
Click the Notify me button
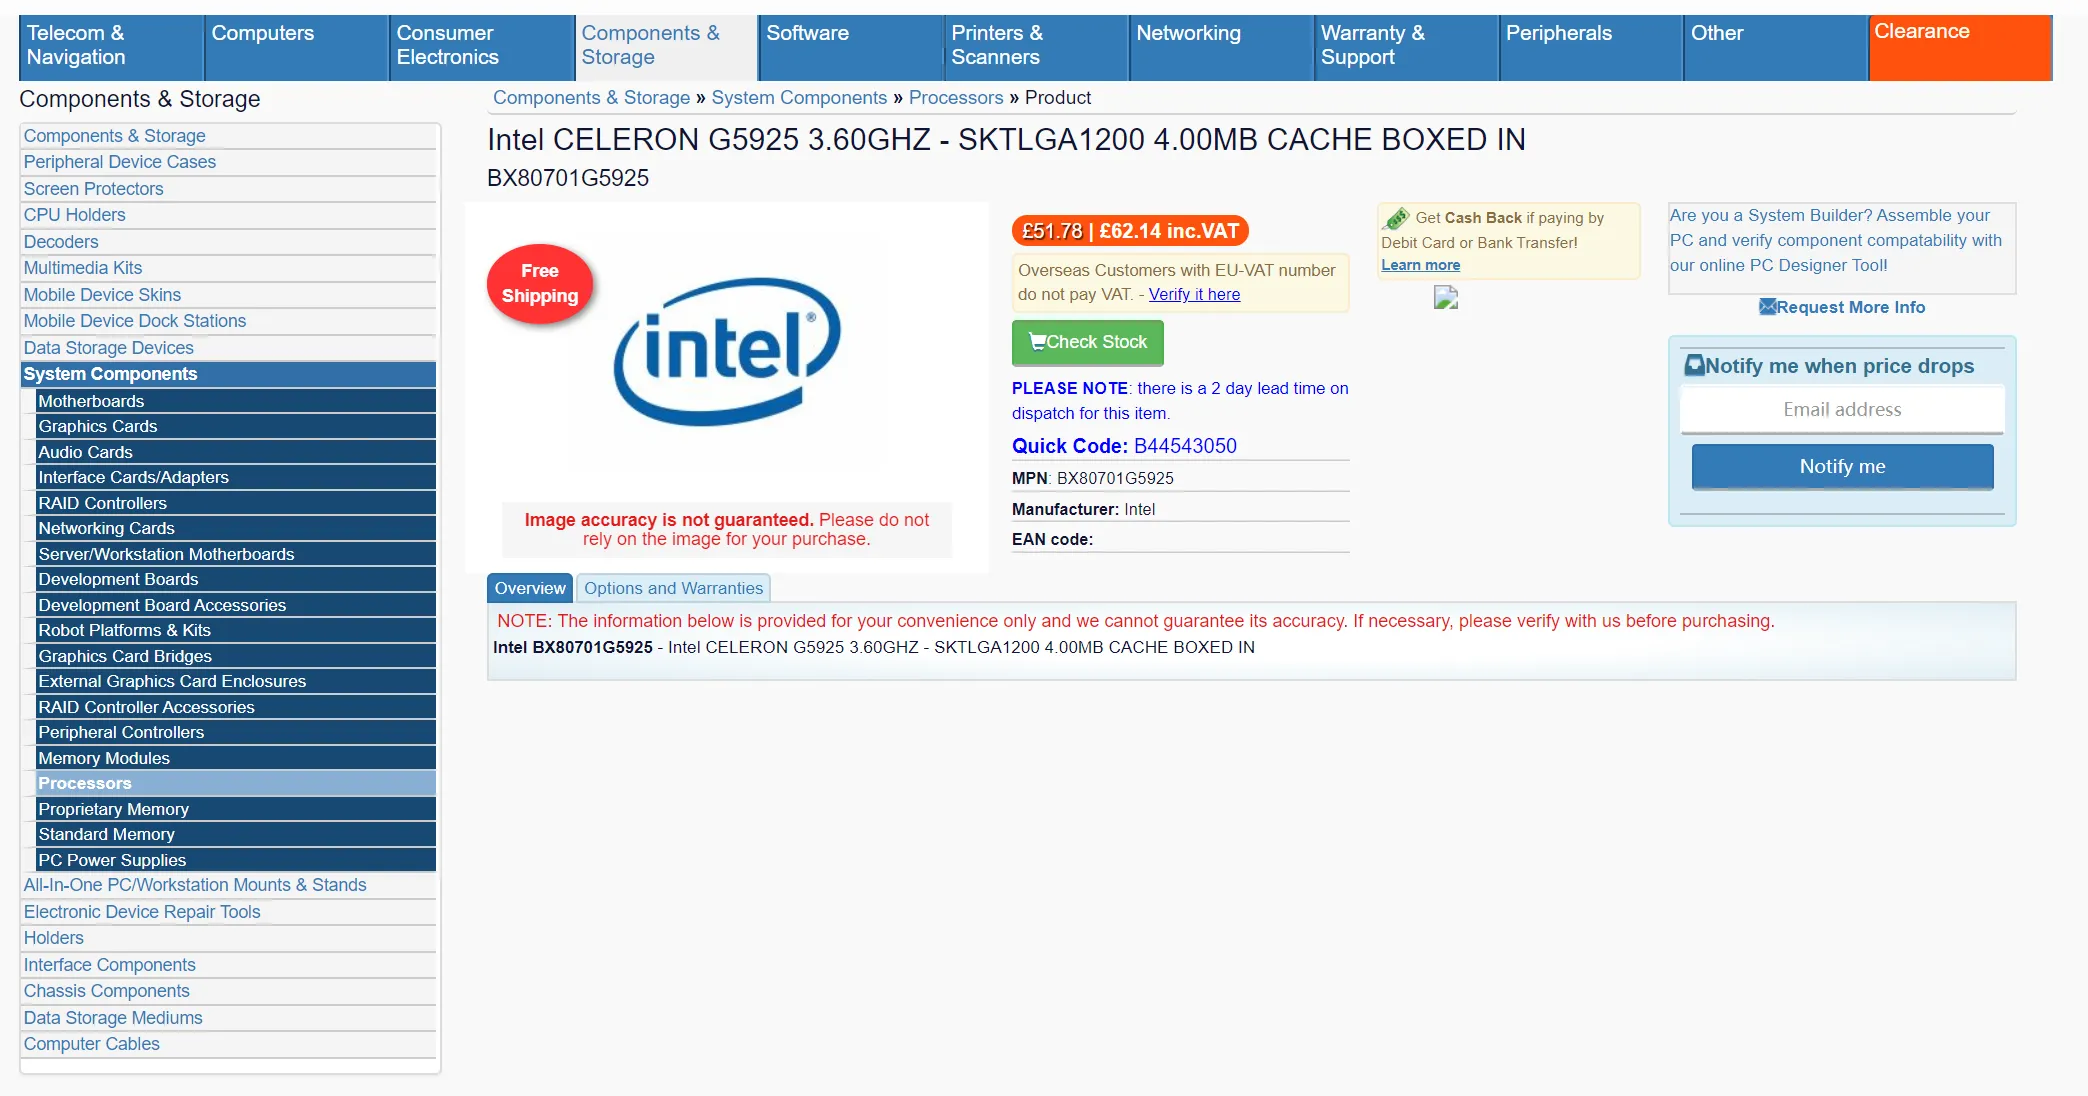pos(1842,467)
